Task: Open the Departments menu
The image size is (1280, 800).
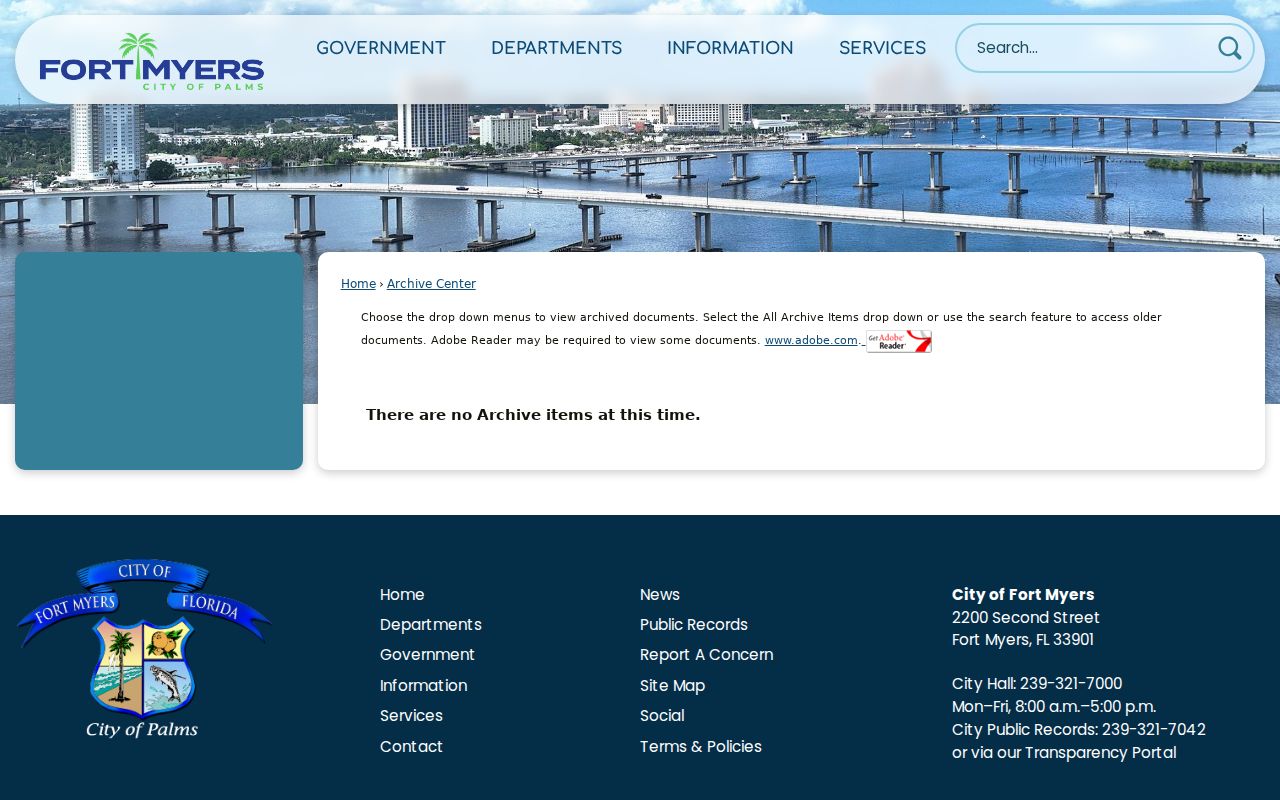Action: pyautogui.click(x=556, y=48)
